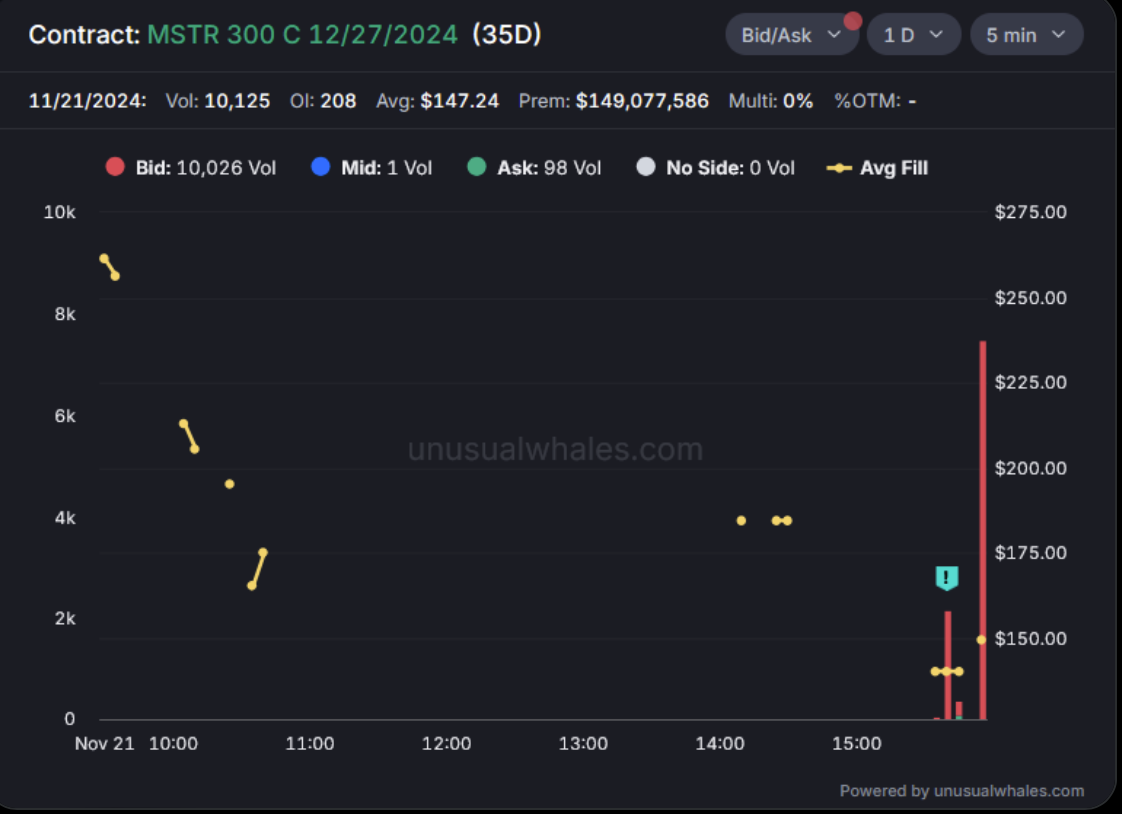Click the Prem $149,077,586 value
Screen dimensions: 1122x814
642,101
